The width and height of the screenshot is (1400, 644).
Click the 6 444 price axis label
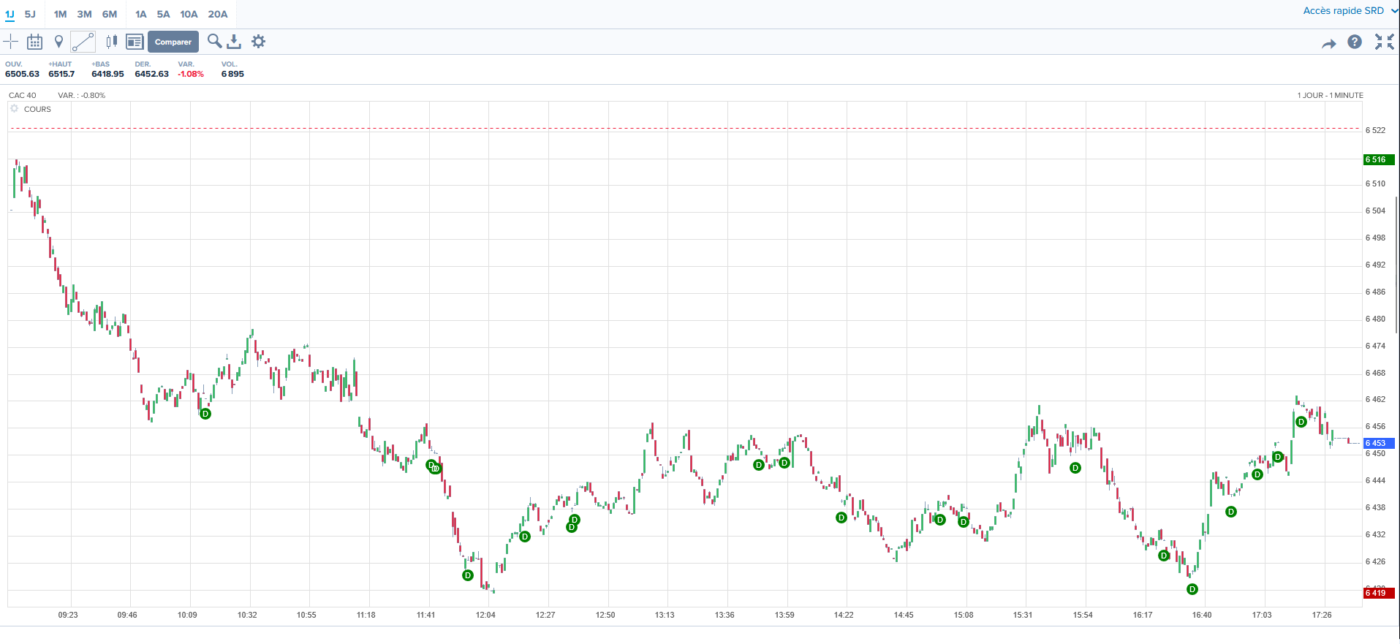1375,480
